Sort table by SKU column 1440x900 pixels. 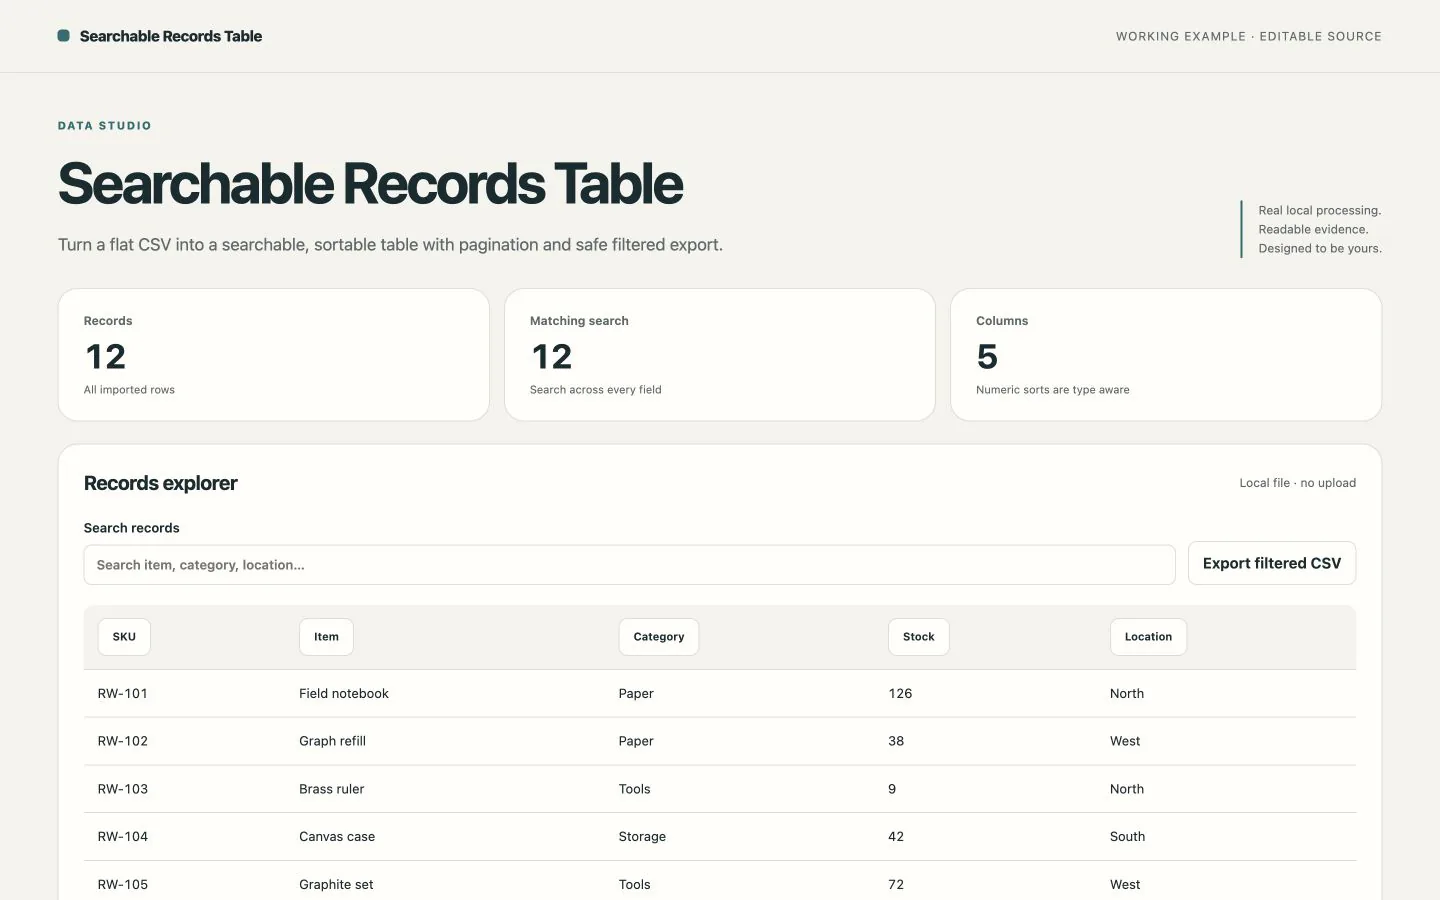click(x=124, y=637)
